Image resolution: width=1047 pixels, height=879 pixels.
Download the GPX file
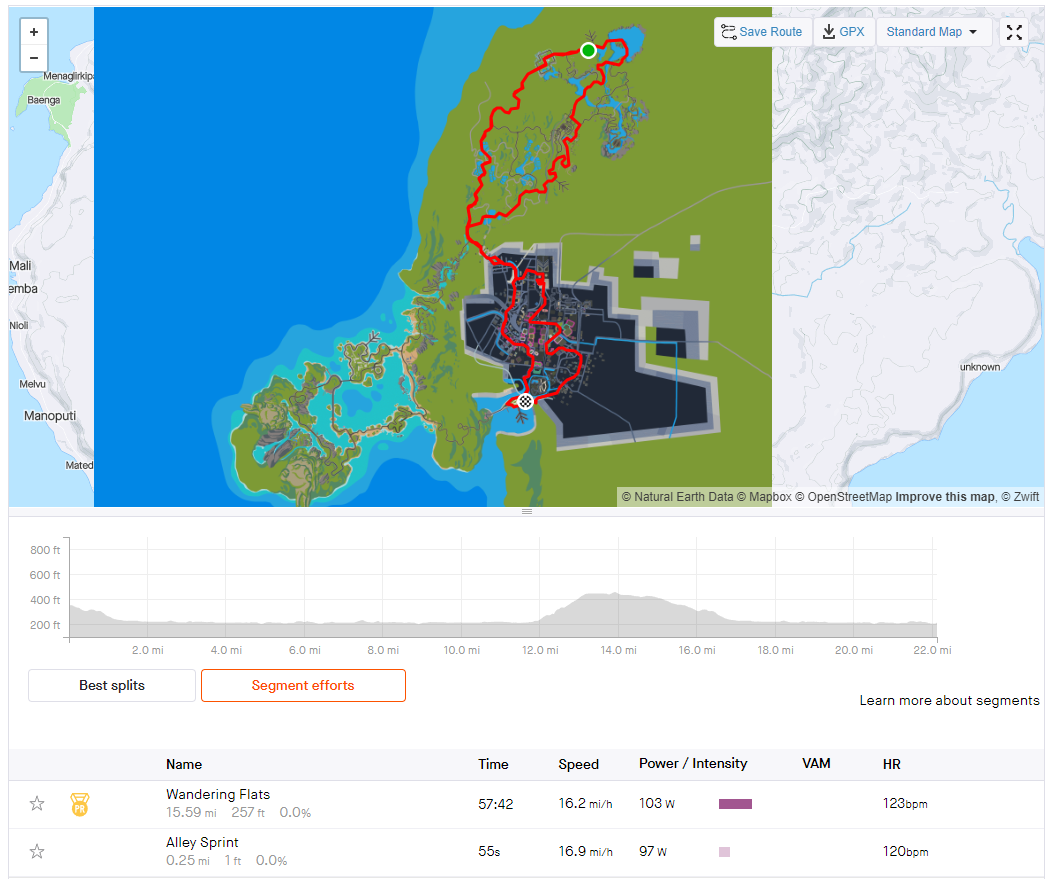click(844, 32)
